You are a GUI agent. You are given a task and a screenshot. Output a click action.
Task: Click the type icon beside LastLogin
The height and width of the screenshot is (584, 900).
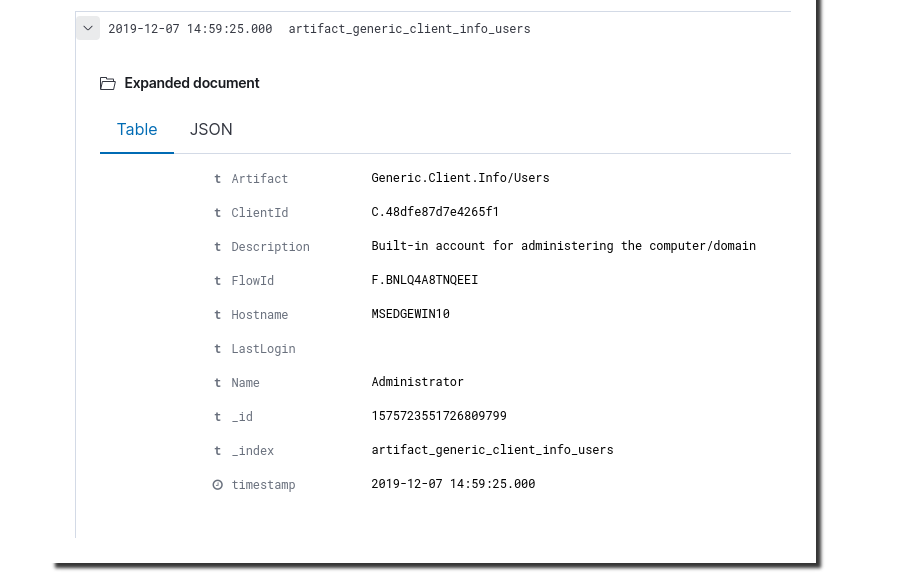pos(218,349)
